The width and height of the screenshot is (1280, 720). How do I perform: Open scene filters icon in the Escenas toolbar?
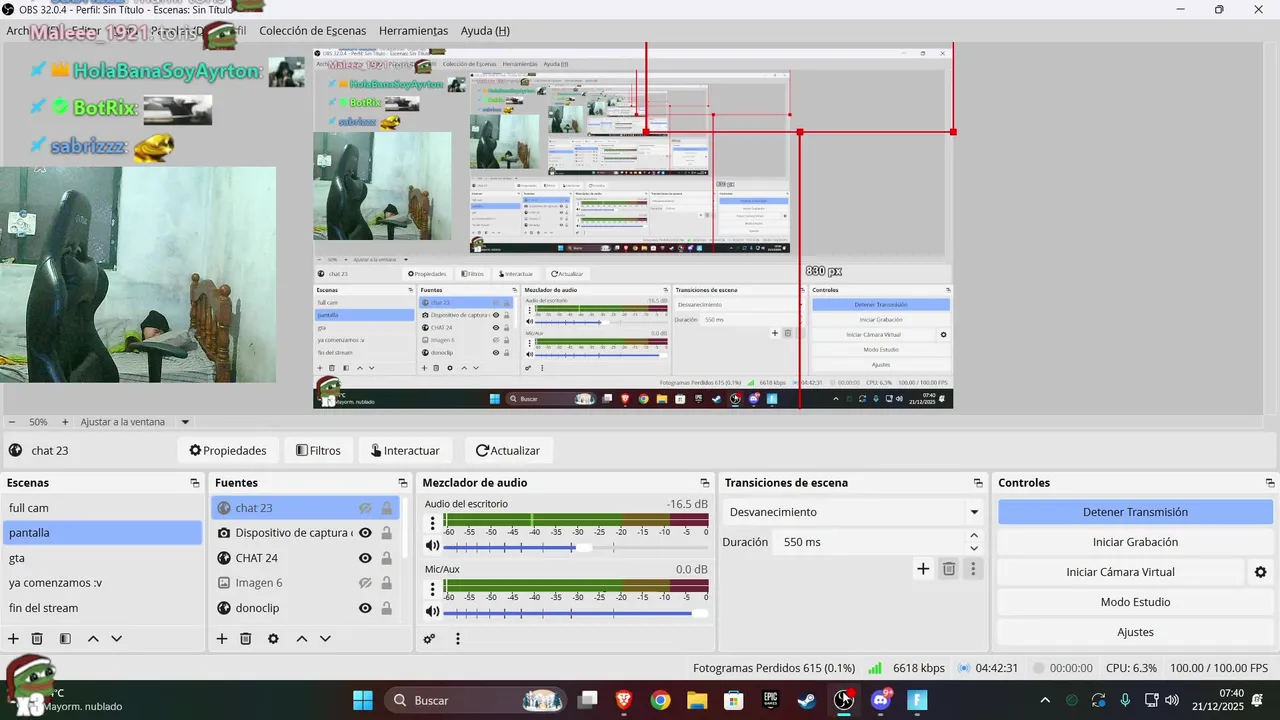[65, 639]
